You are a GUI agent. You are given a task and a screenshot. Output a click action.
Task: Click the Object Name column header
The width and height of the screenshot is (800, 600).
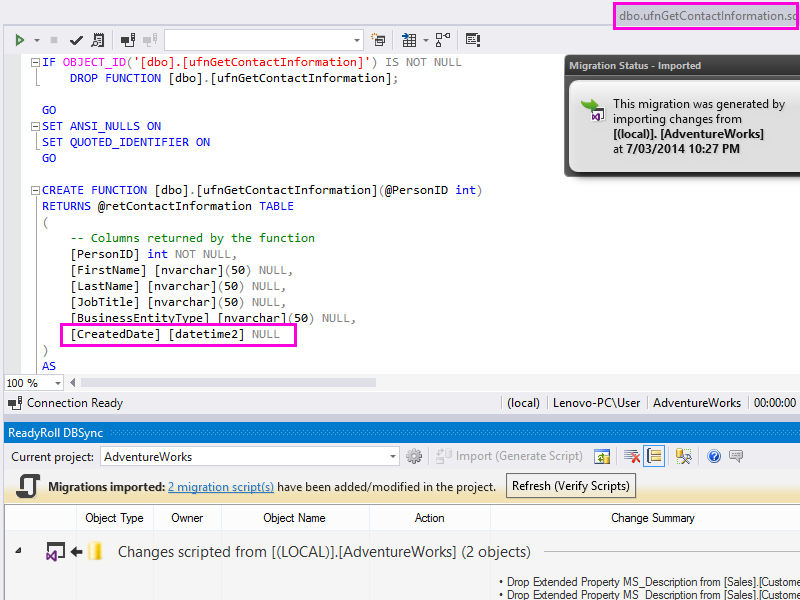(x=294, y=518)
